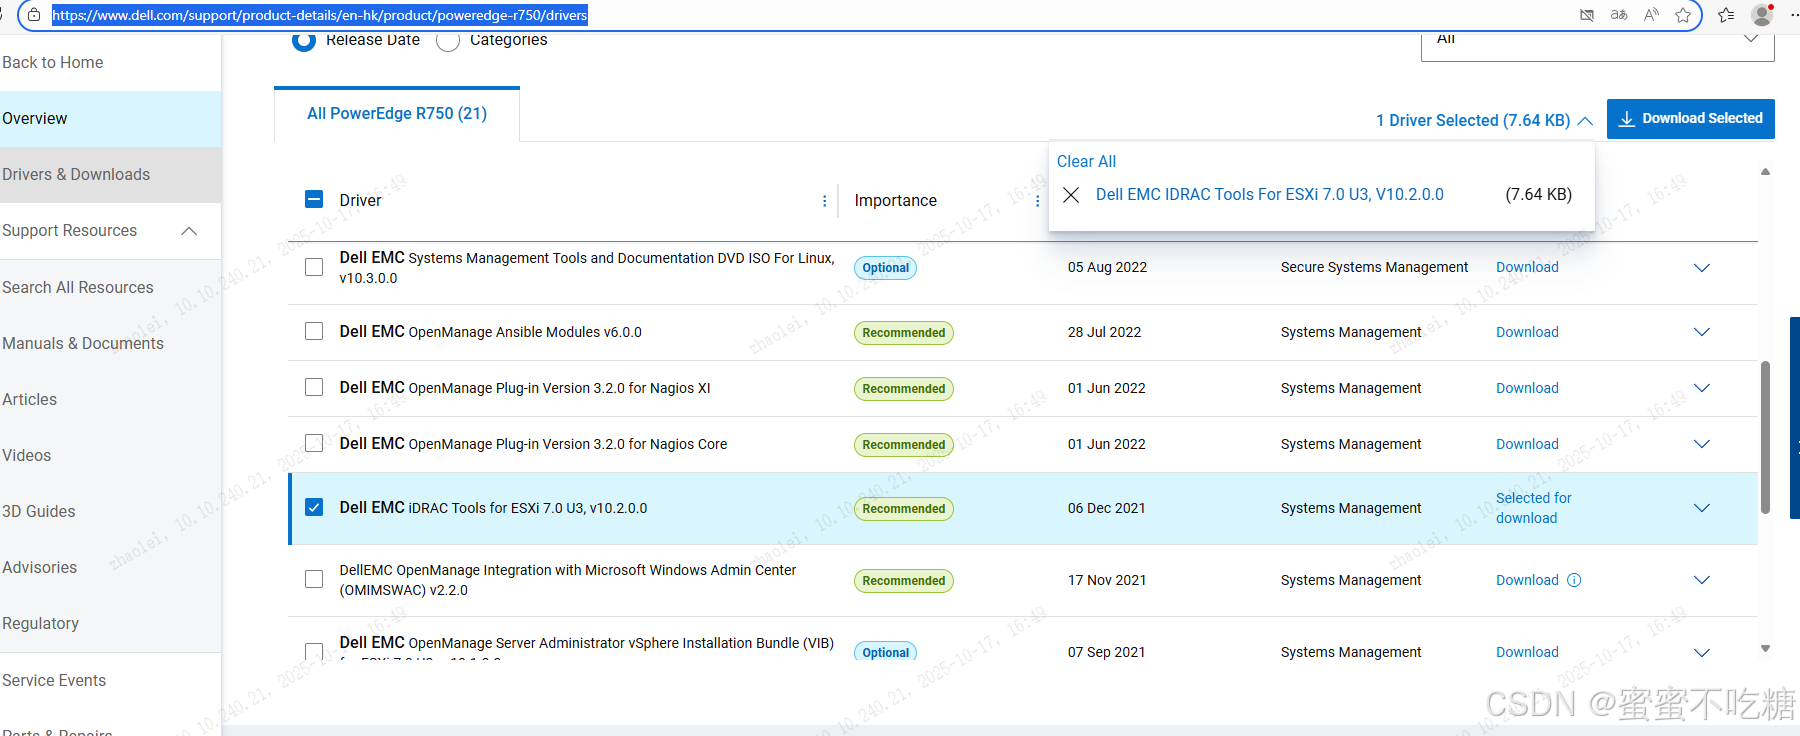Open Manuals & Documents in sidebar

83,343
